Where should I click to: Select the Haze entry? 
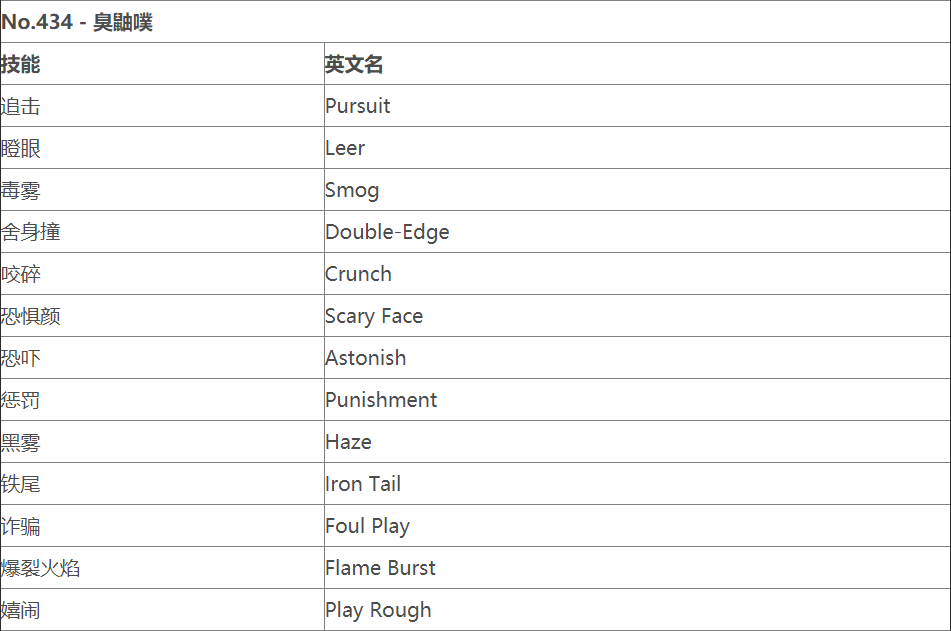pos(348,442)
